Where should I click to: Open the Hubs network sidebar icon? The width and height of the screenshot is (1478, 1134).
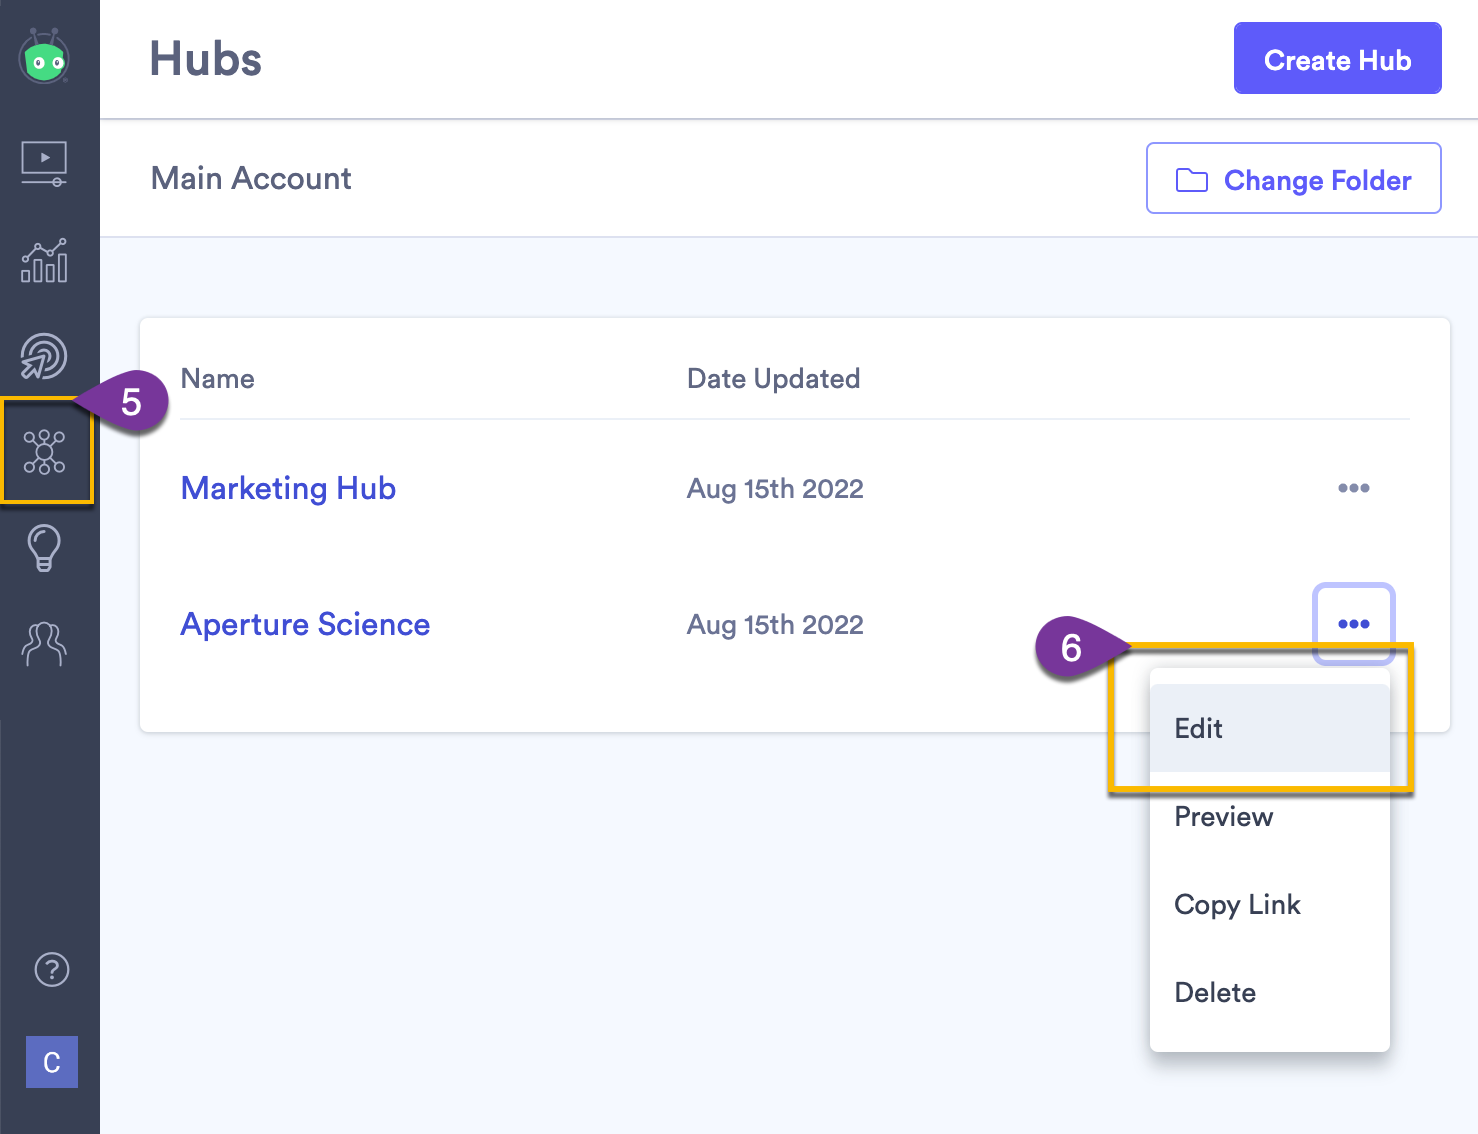(44, 452)
